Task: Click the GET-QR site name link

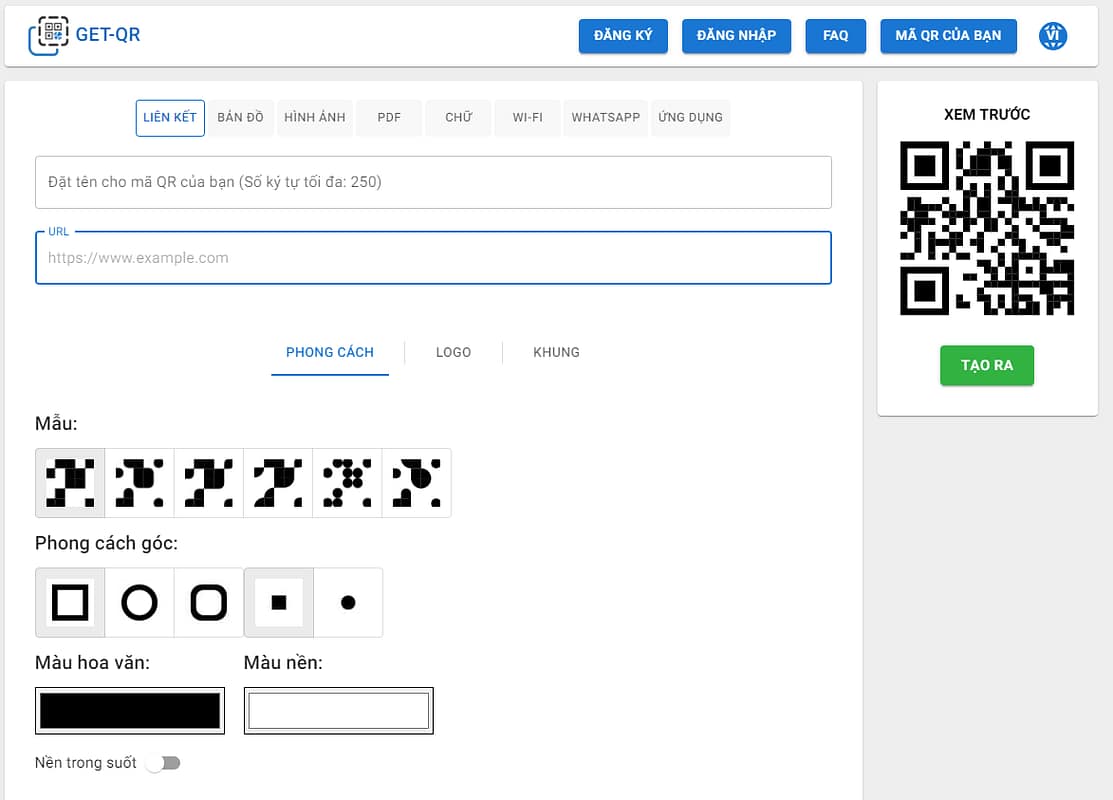Action: pyautogui.click(x=108, y=35)
